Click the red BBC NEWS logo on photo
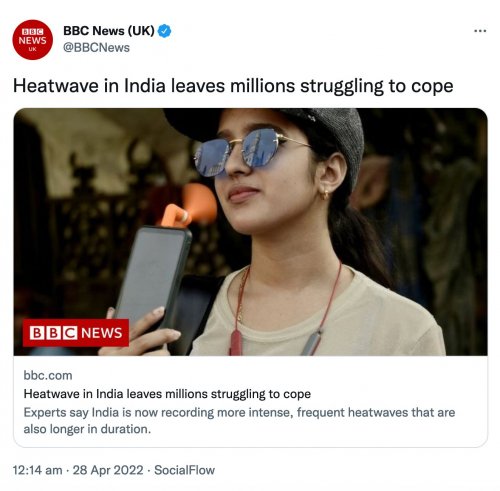500x491 pixels. 76,333
